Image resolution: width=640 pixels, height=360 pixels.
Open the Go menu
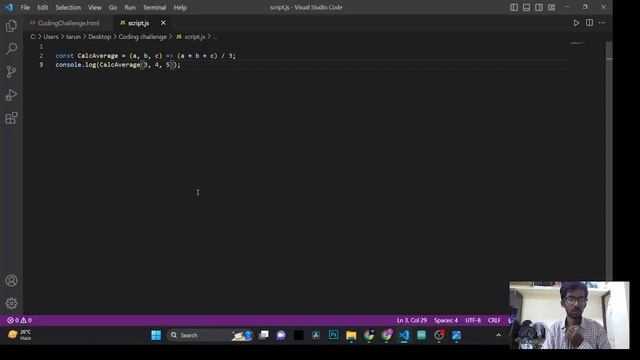pos(113,7)
